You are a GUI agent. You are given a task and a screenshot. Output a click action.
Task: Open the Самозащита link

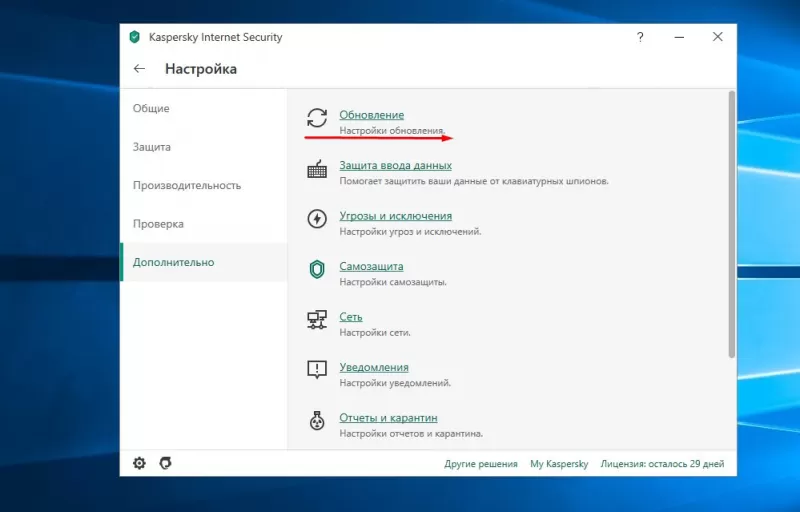click(x=371, y=266)
